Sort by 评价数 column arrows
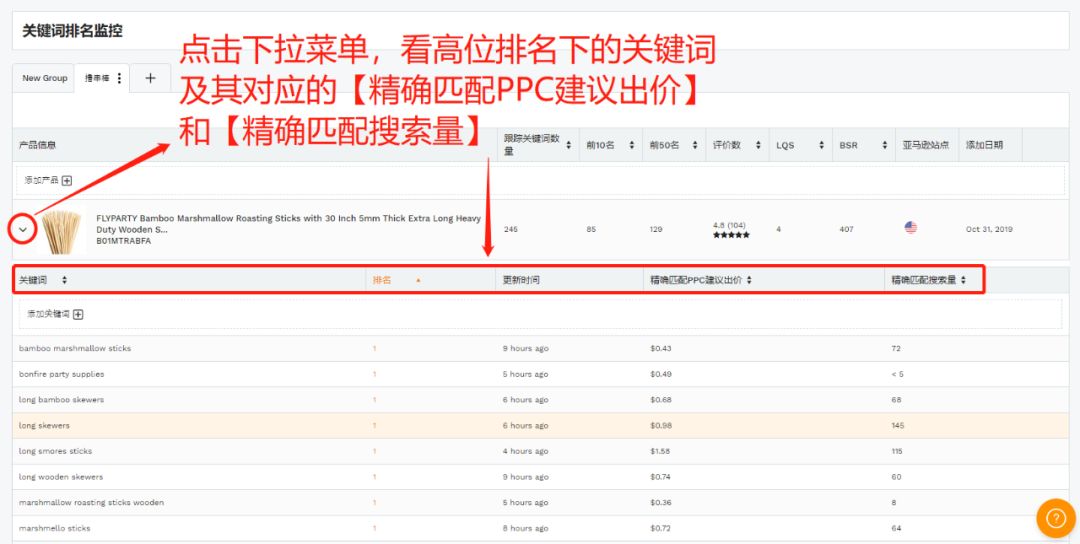 (760, 145)
